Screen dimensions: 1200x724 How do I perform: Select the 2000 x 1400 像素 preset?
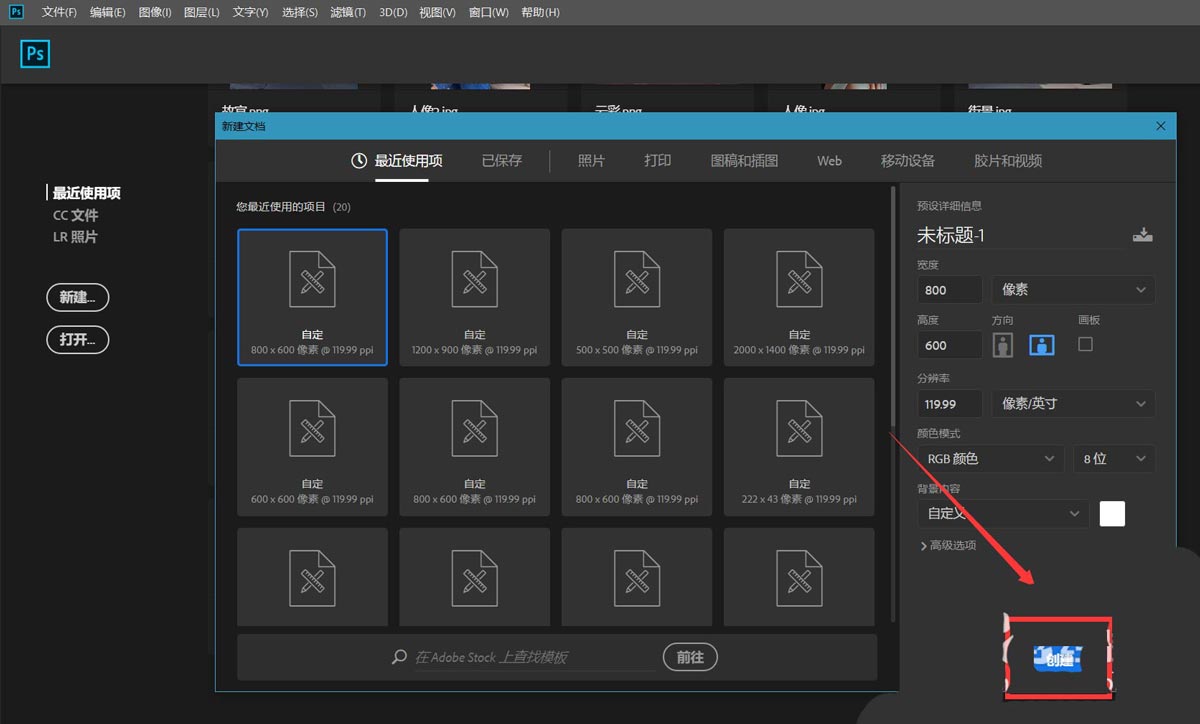click(799, 297)
